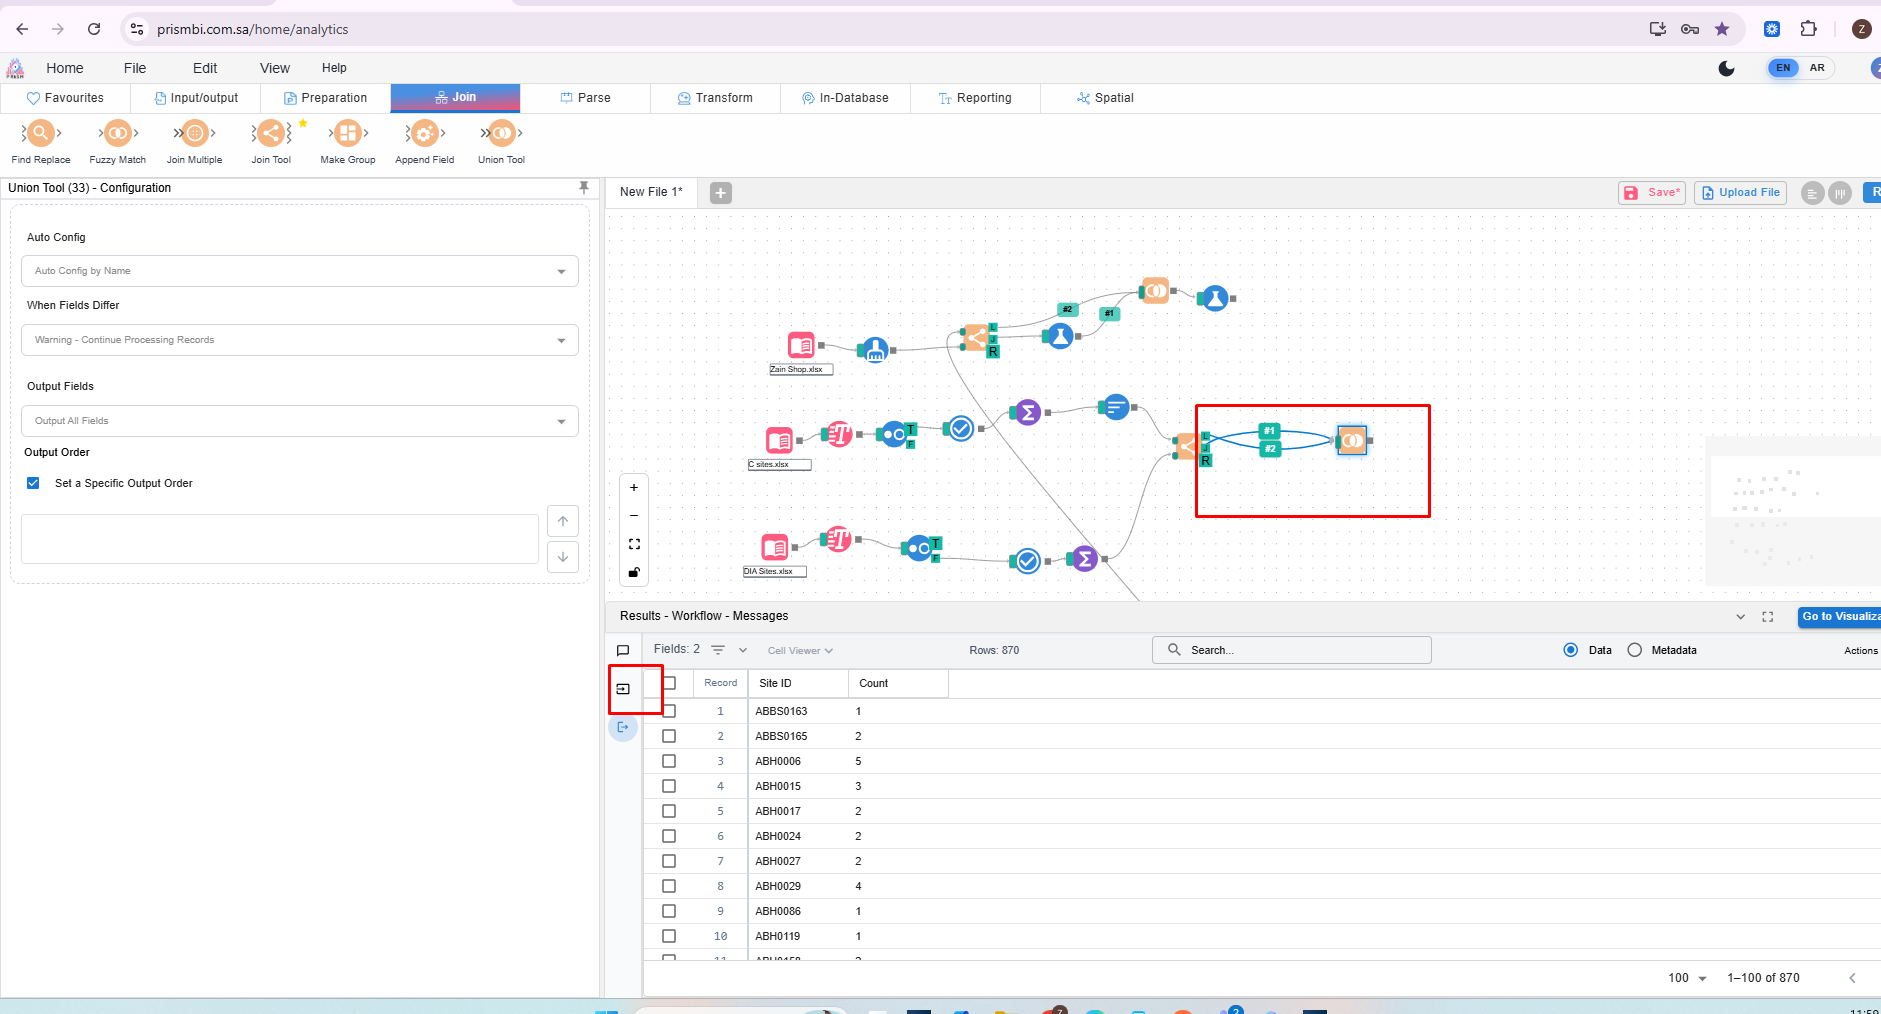This screenshot has height=1014, width=1881.
Task: Open the Output All Fields dropdown
Action: click(299, 421)
